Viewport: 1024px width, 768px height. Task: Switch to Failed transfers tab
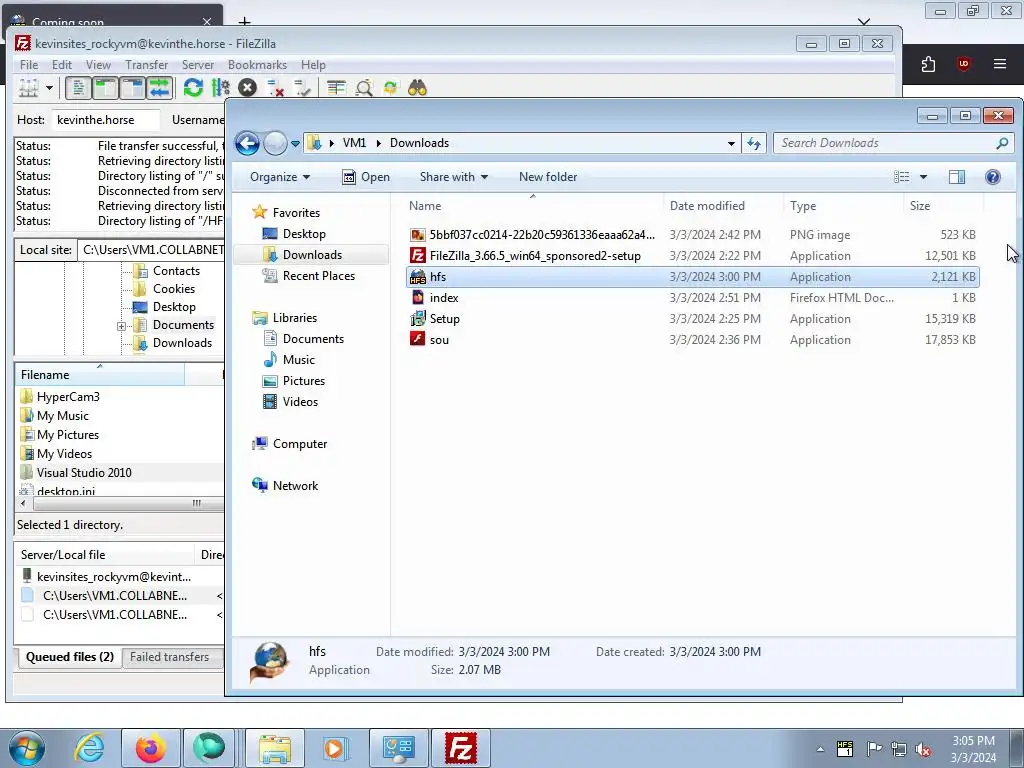pos(169,657)
